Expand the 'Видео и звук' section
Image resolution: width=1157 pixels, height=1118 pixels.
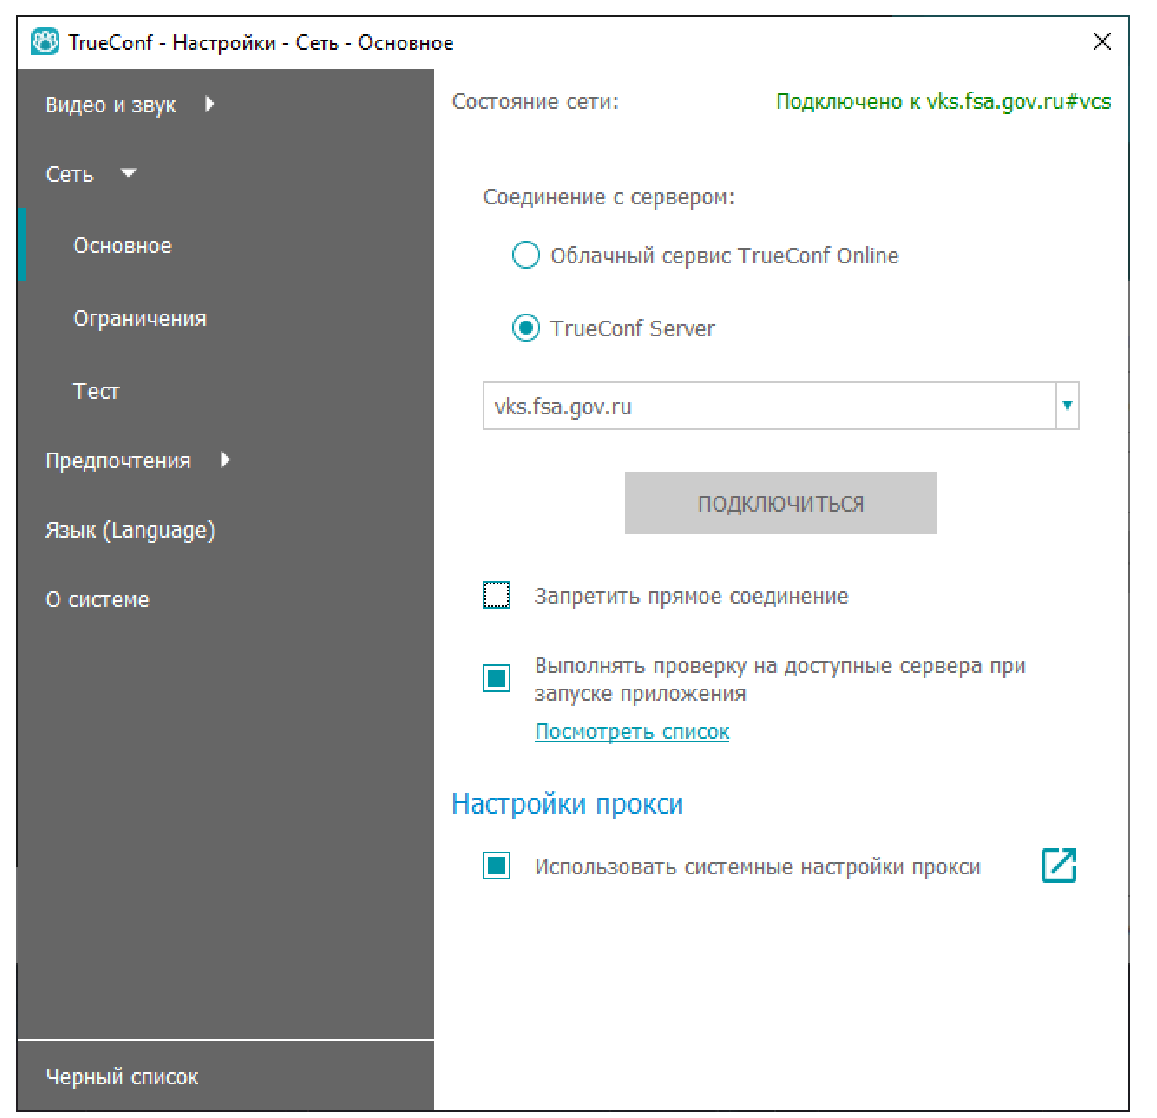pyautogui.click(x=209, y=104)
